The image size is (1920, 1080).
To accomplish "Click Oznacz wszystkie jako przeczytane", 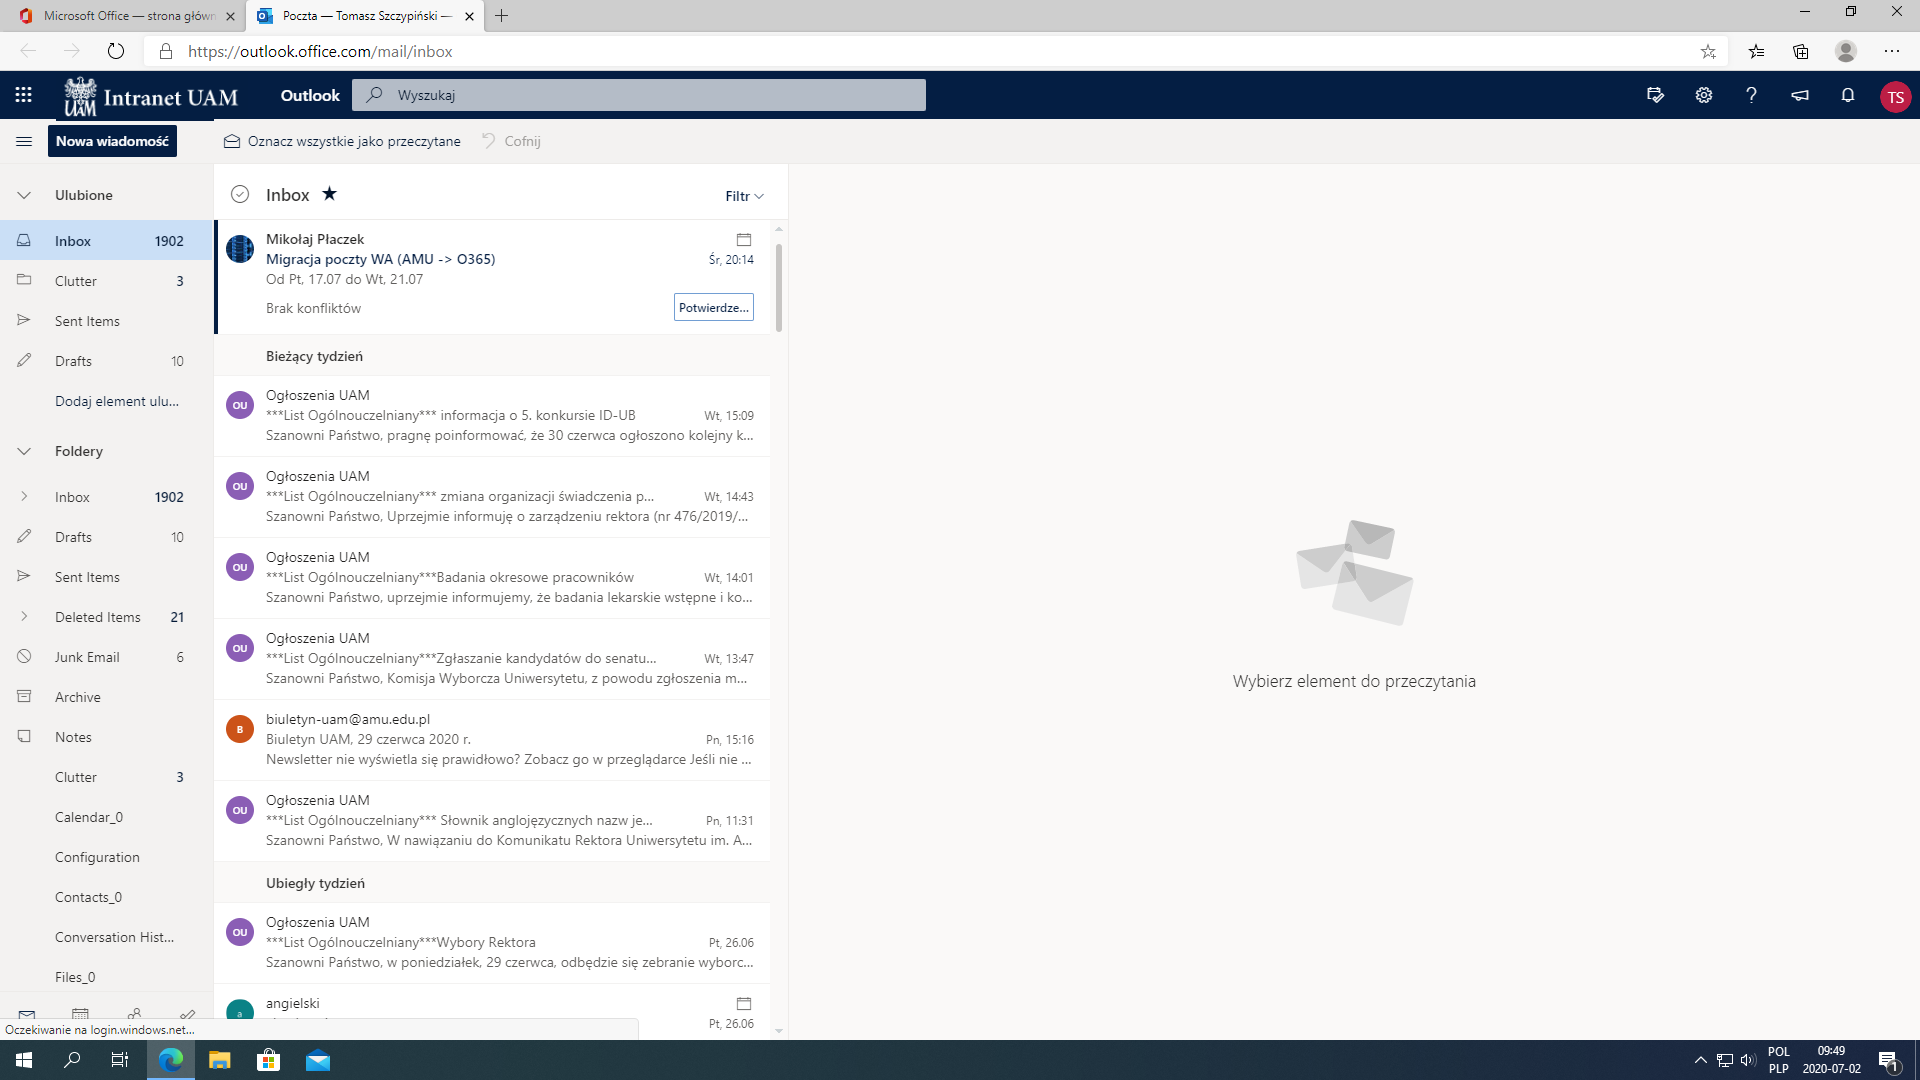I will (x=343, y=141).
